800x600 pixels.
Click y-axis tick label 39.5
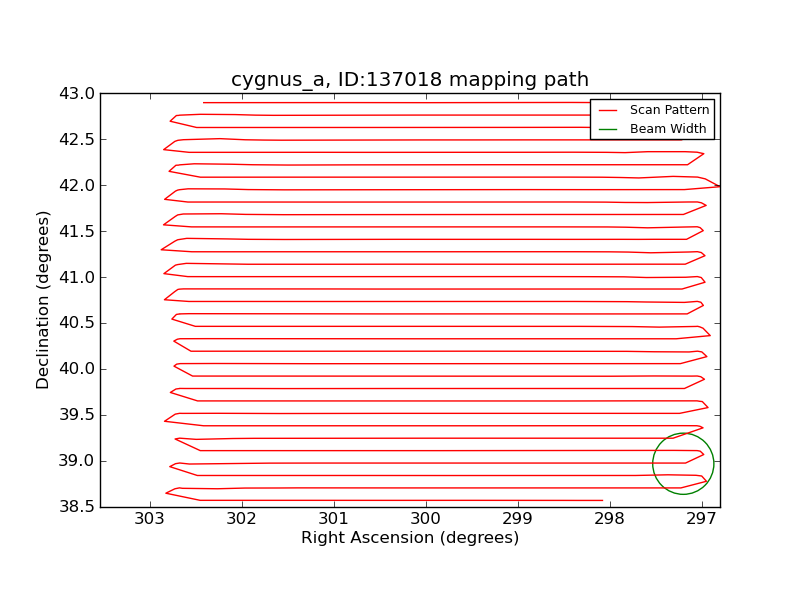pyautogui.click(x=77, y=415)
